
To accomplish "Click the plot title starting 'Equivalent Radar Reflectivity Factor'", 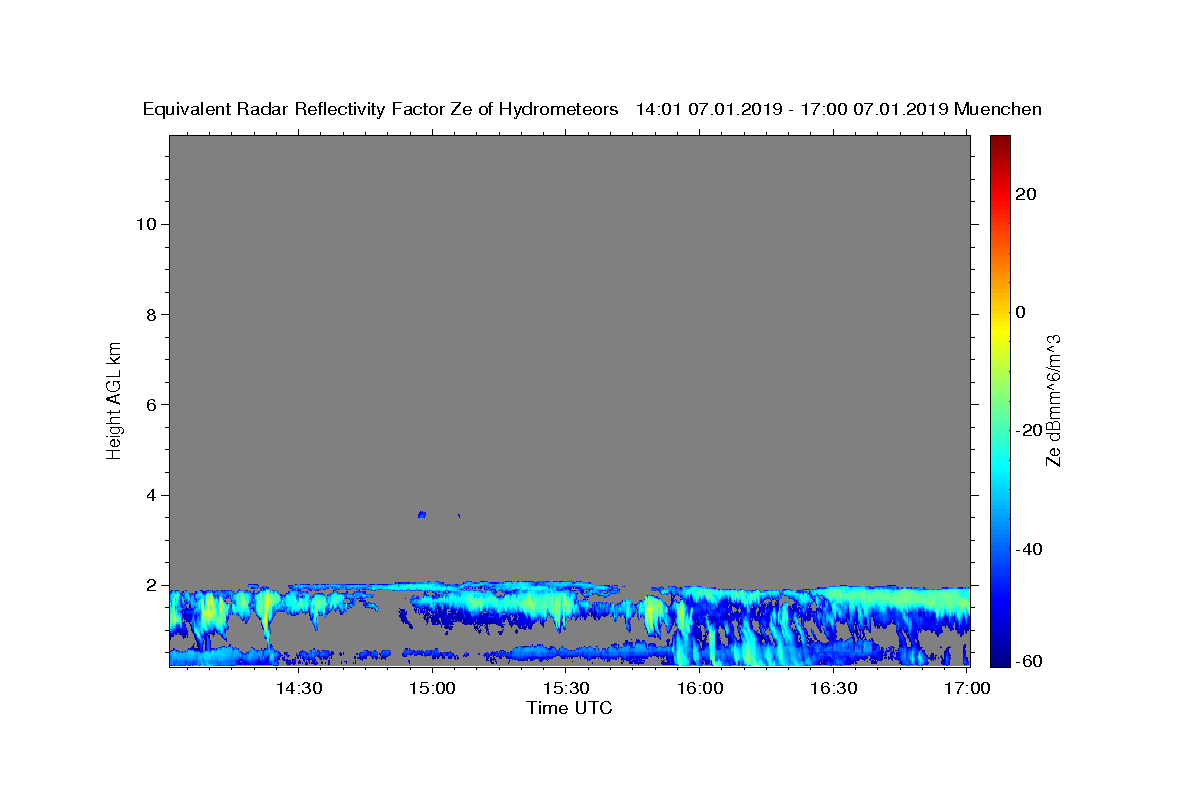I will [x=592, y=109].
